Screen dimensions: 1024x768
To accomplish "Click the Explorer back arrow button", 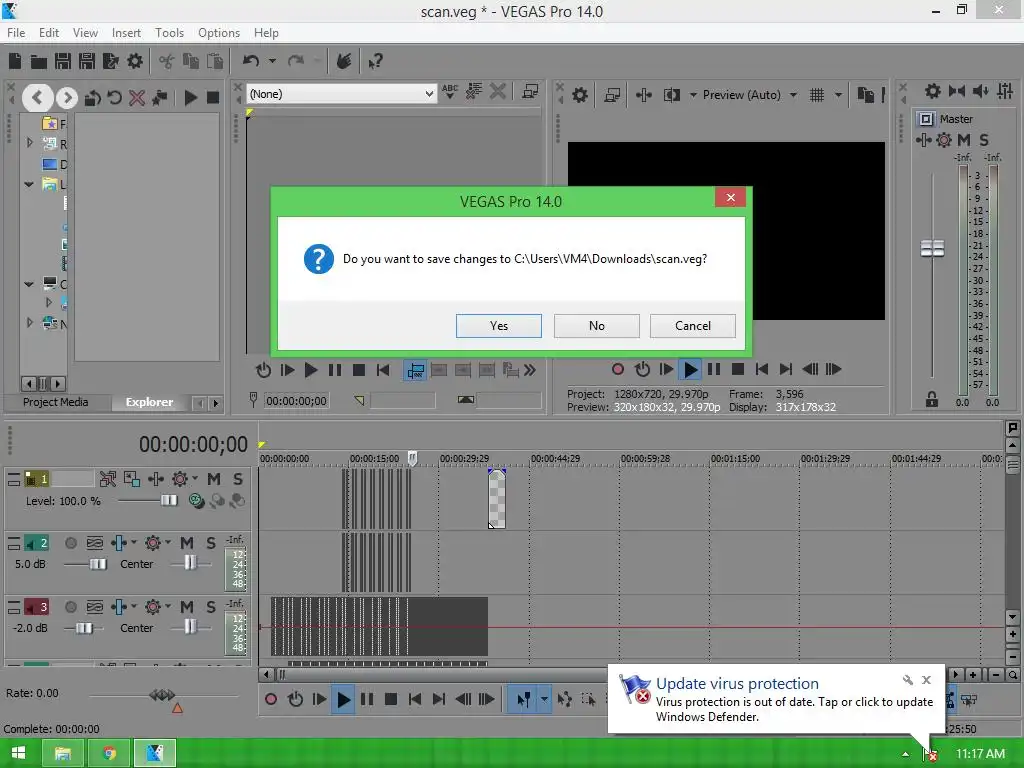I will point(37,98).
